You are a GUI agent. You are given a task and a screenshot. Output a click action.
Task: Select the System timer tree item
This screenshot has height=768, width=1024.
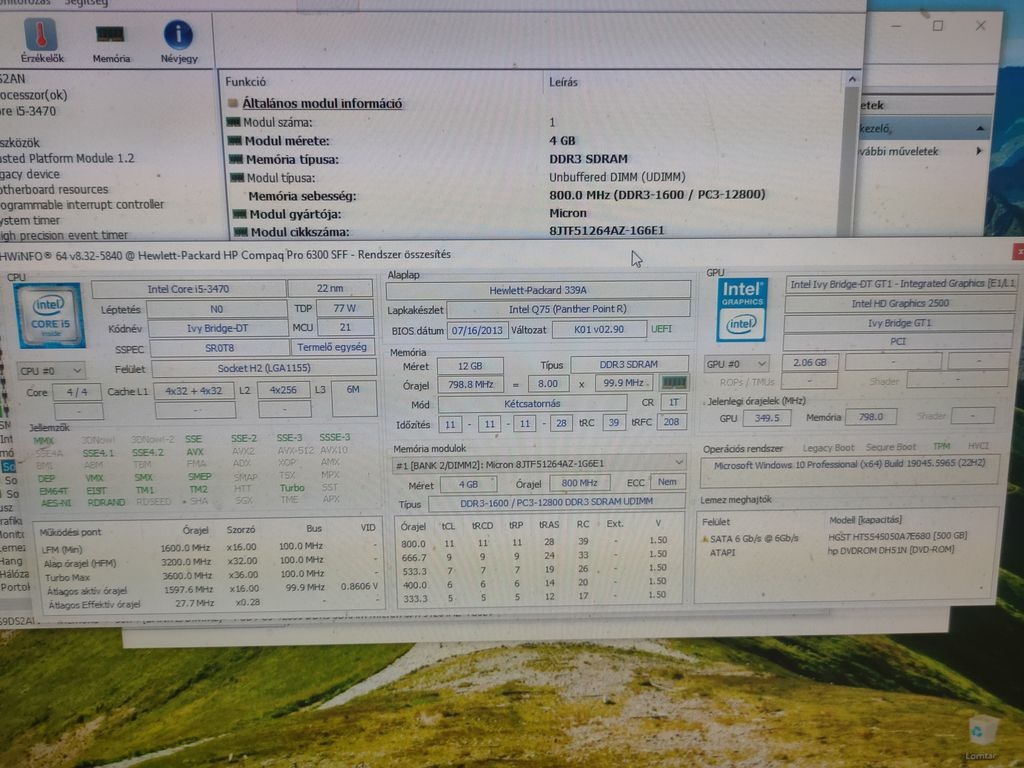click(30, 220)
